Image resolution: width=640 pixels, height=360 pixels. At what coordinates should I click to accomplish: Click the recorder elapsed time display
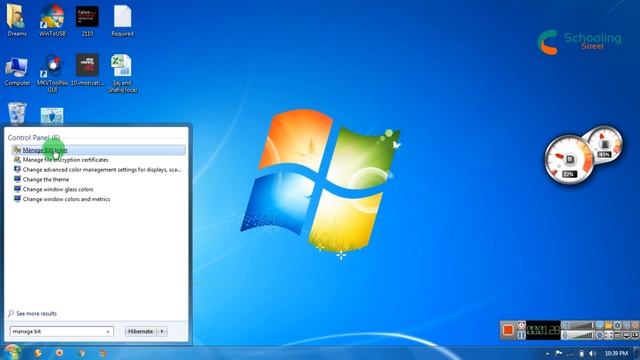[x=543, y=330]
